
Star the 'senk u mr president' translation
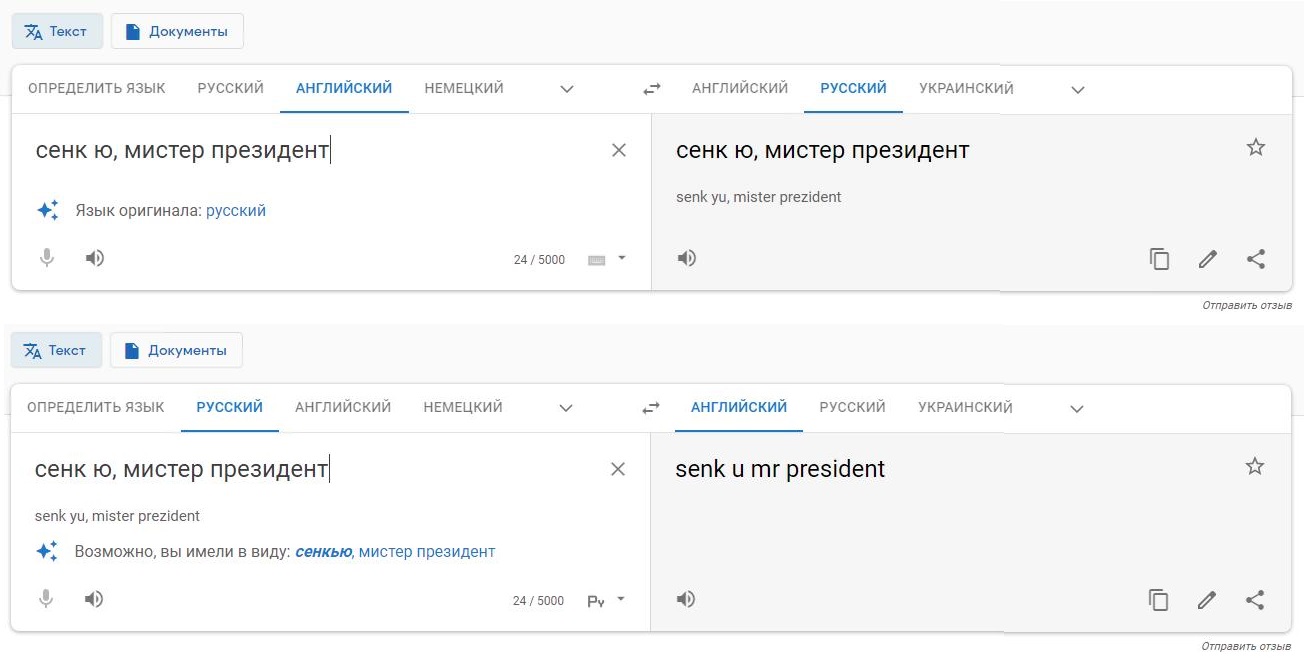1255,467
